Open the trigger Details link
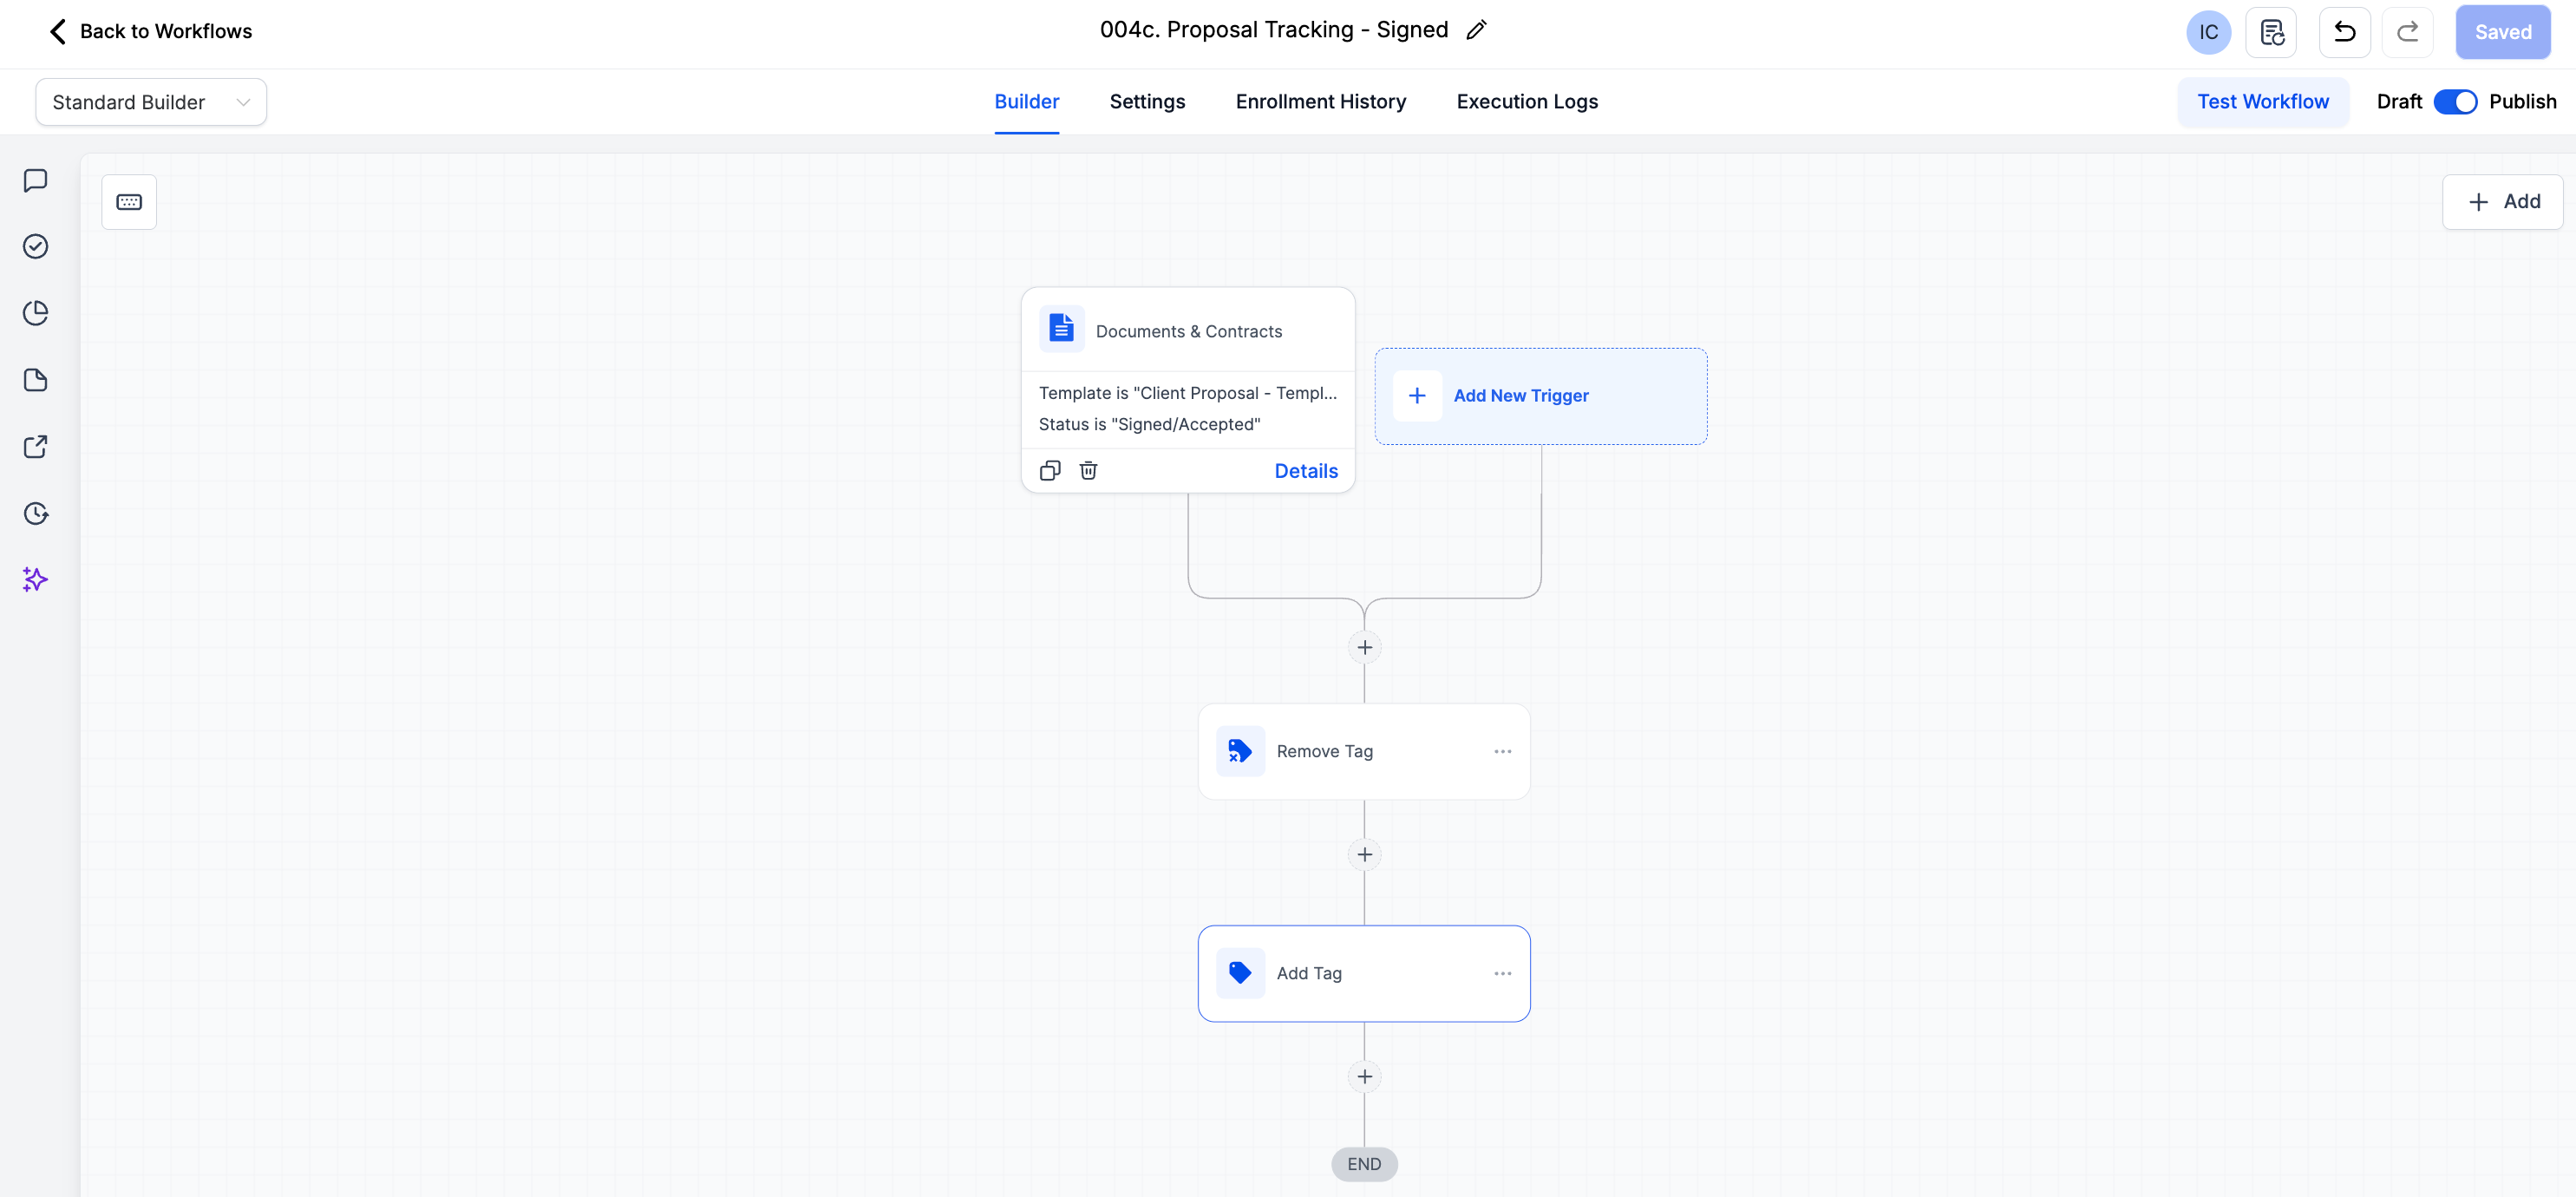This screenshot has height=1197, width=2576. pyautogui.click(x=1305, y=471)
